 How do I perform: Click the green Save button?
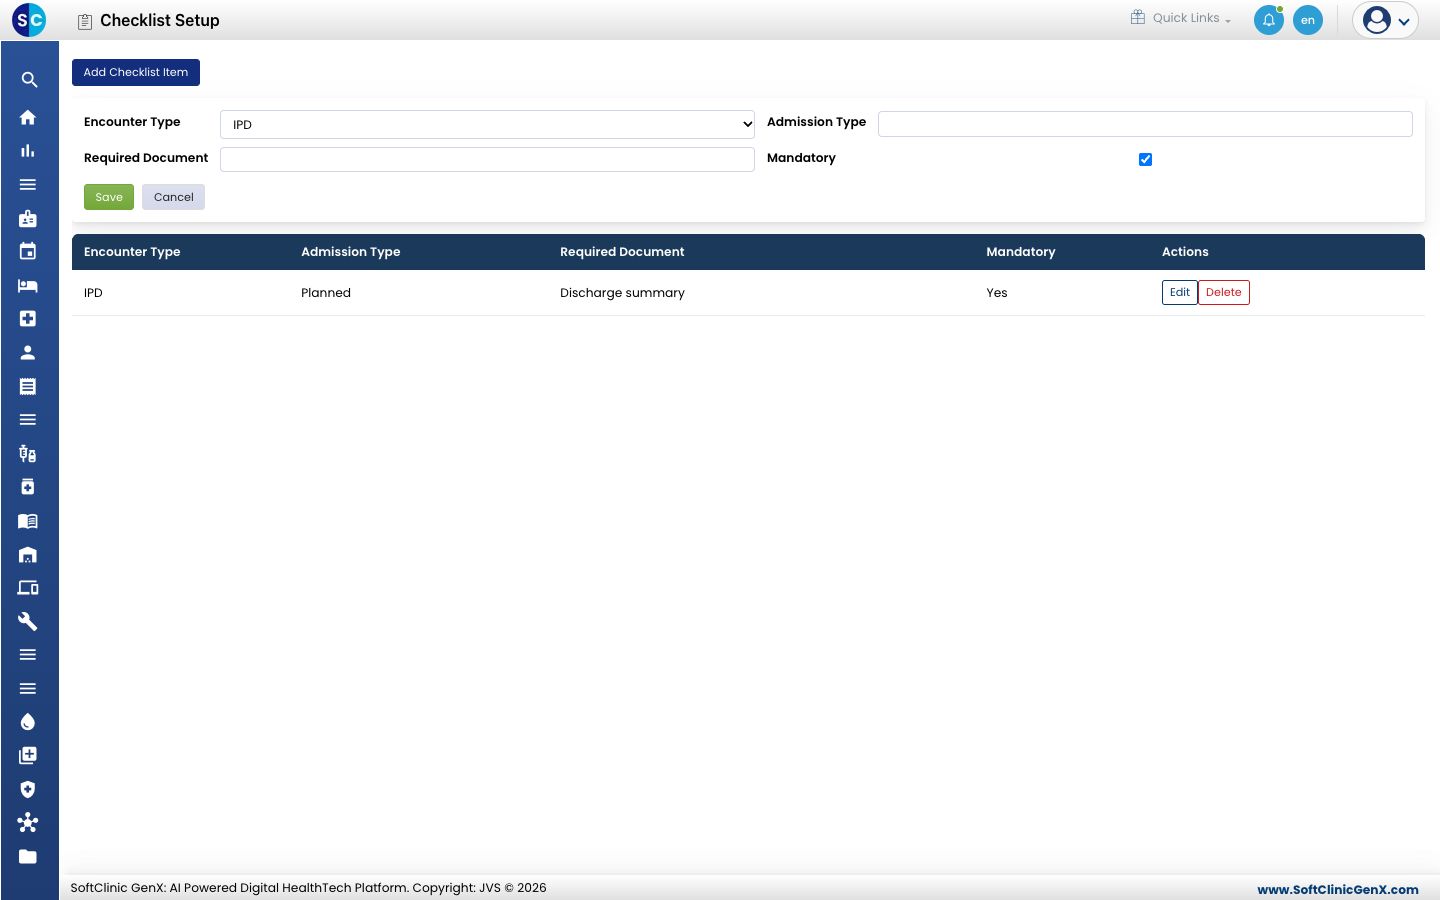pos(109,197)
